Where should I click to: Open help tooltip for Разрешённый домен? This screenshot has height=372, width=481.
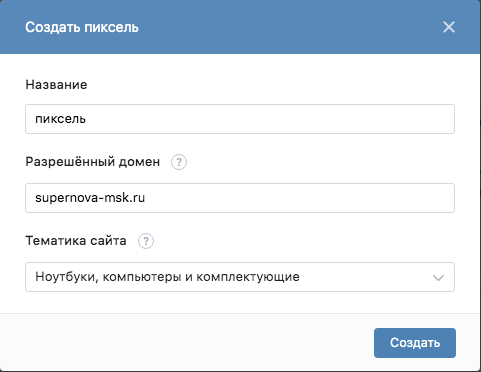pyautogui.click(x=179, y=162)
